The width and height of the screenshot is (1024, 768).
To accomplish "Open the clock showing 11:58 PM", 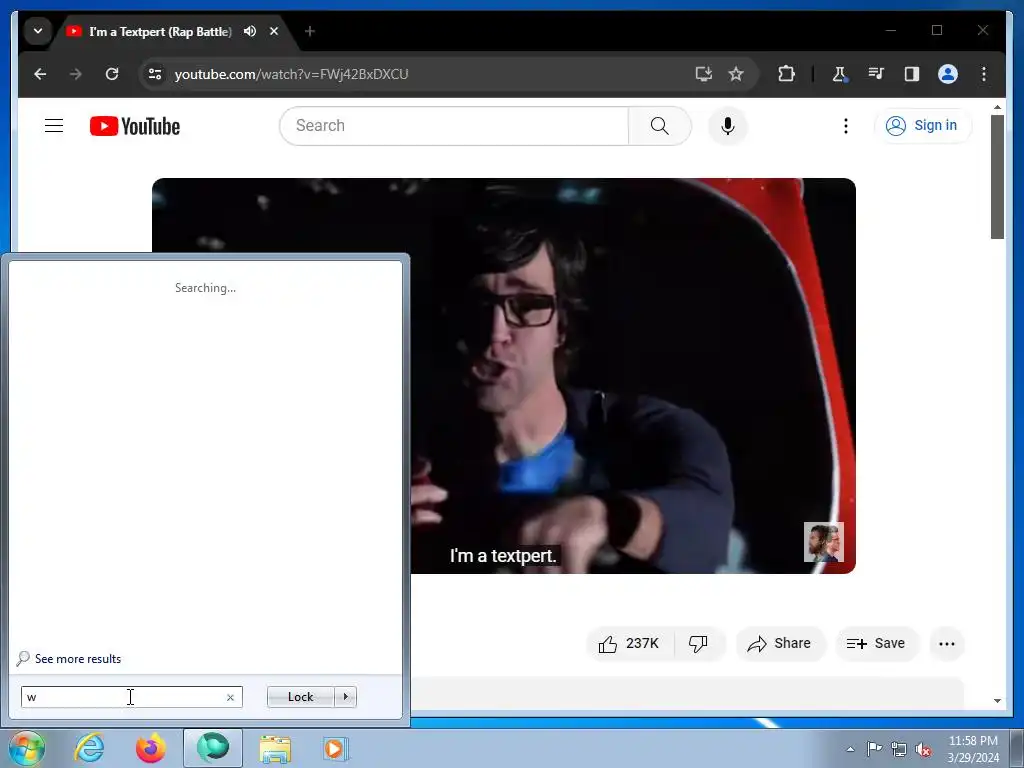I will click(x=973, y=749).
